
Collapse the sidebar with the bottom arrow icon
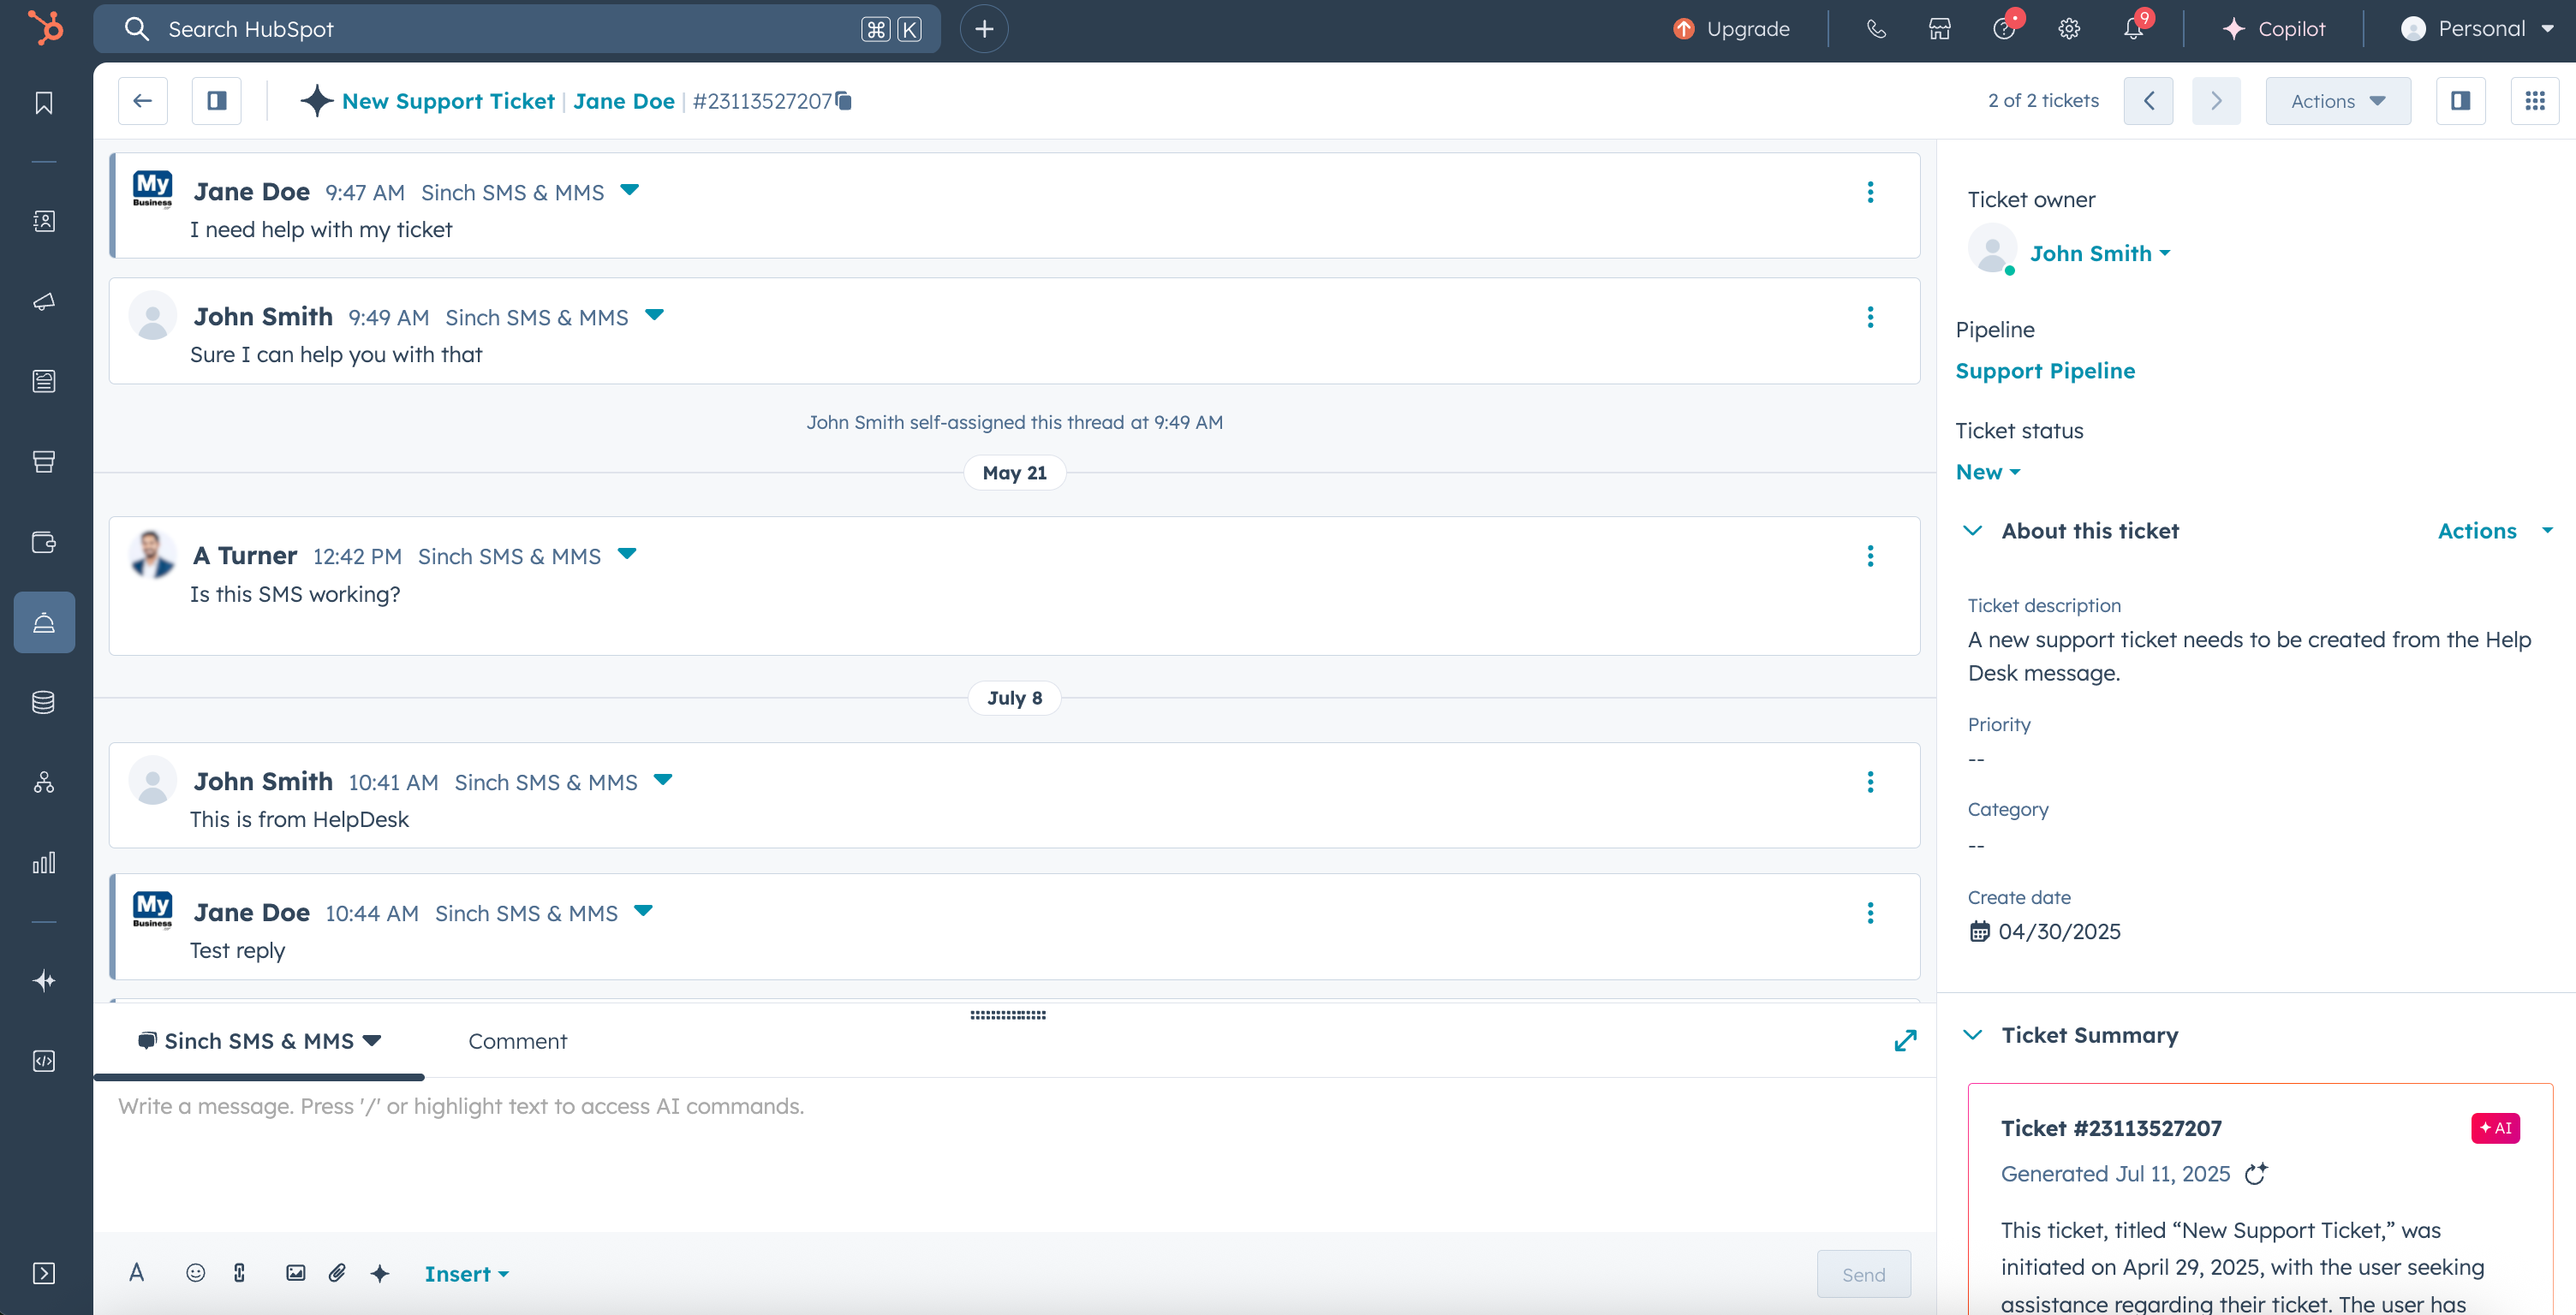click(x=44, y=1273)
